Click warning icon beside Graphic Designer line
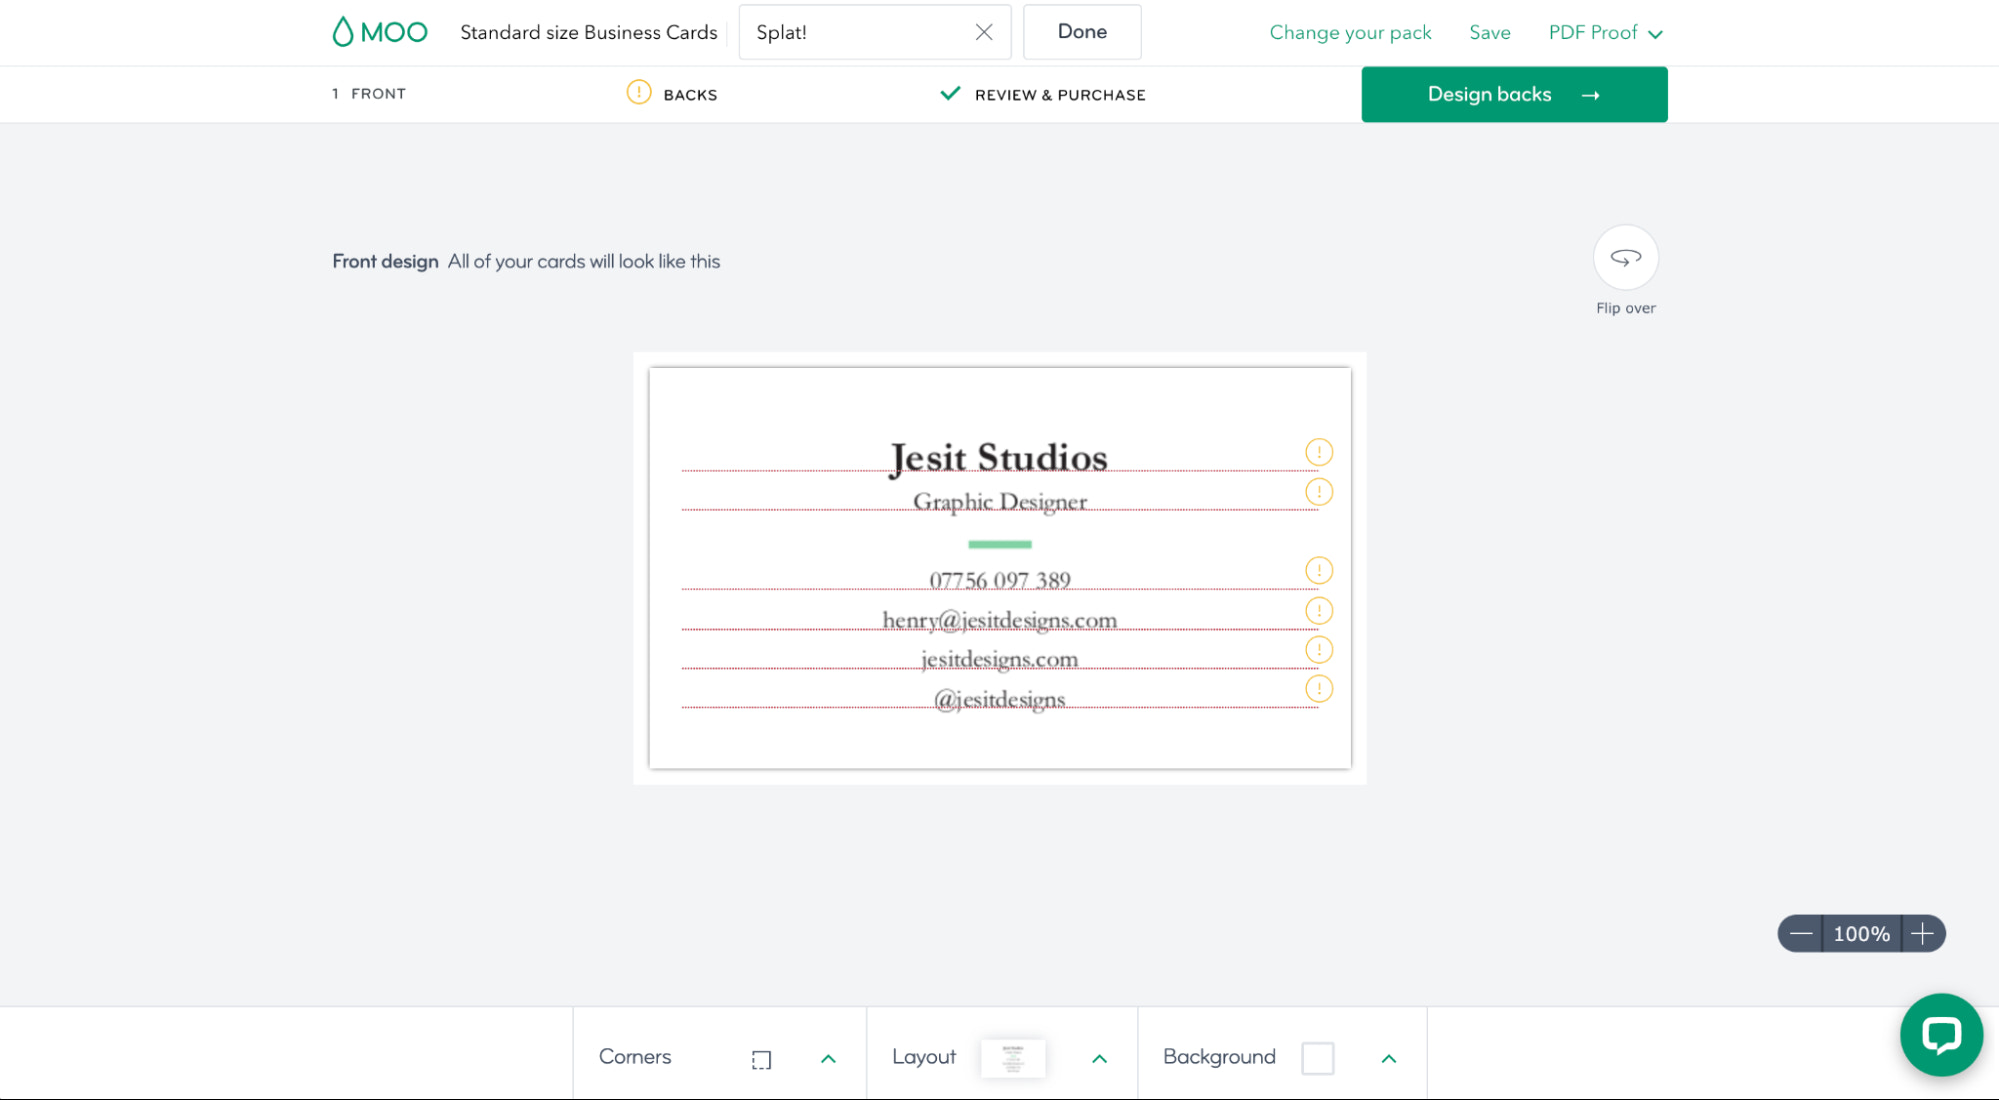 click(1318, 492)
